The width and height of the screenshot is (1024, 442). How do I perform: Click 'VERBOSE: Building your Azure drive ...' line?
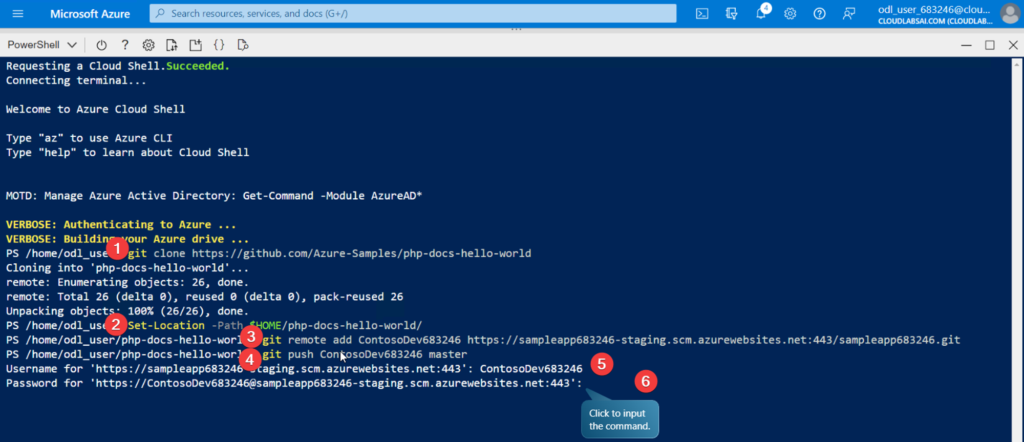click(x=127, y=239)
